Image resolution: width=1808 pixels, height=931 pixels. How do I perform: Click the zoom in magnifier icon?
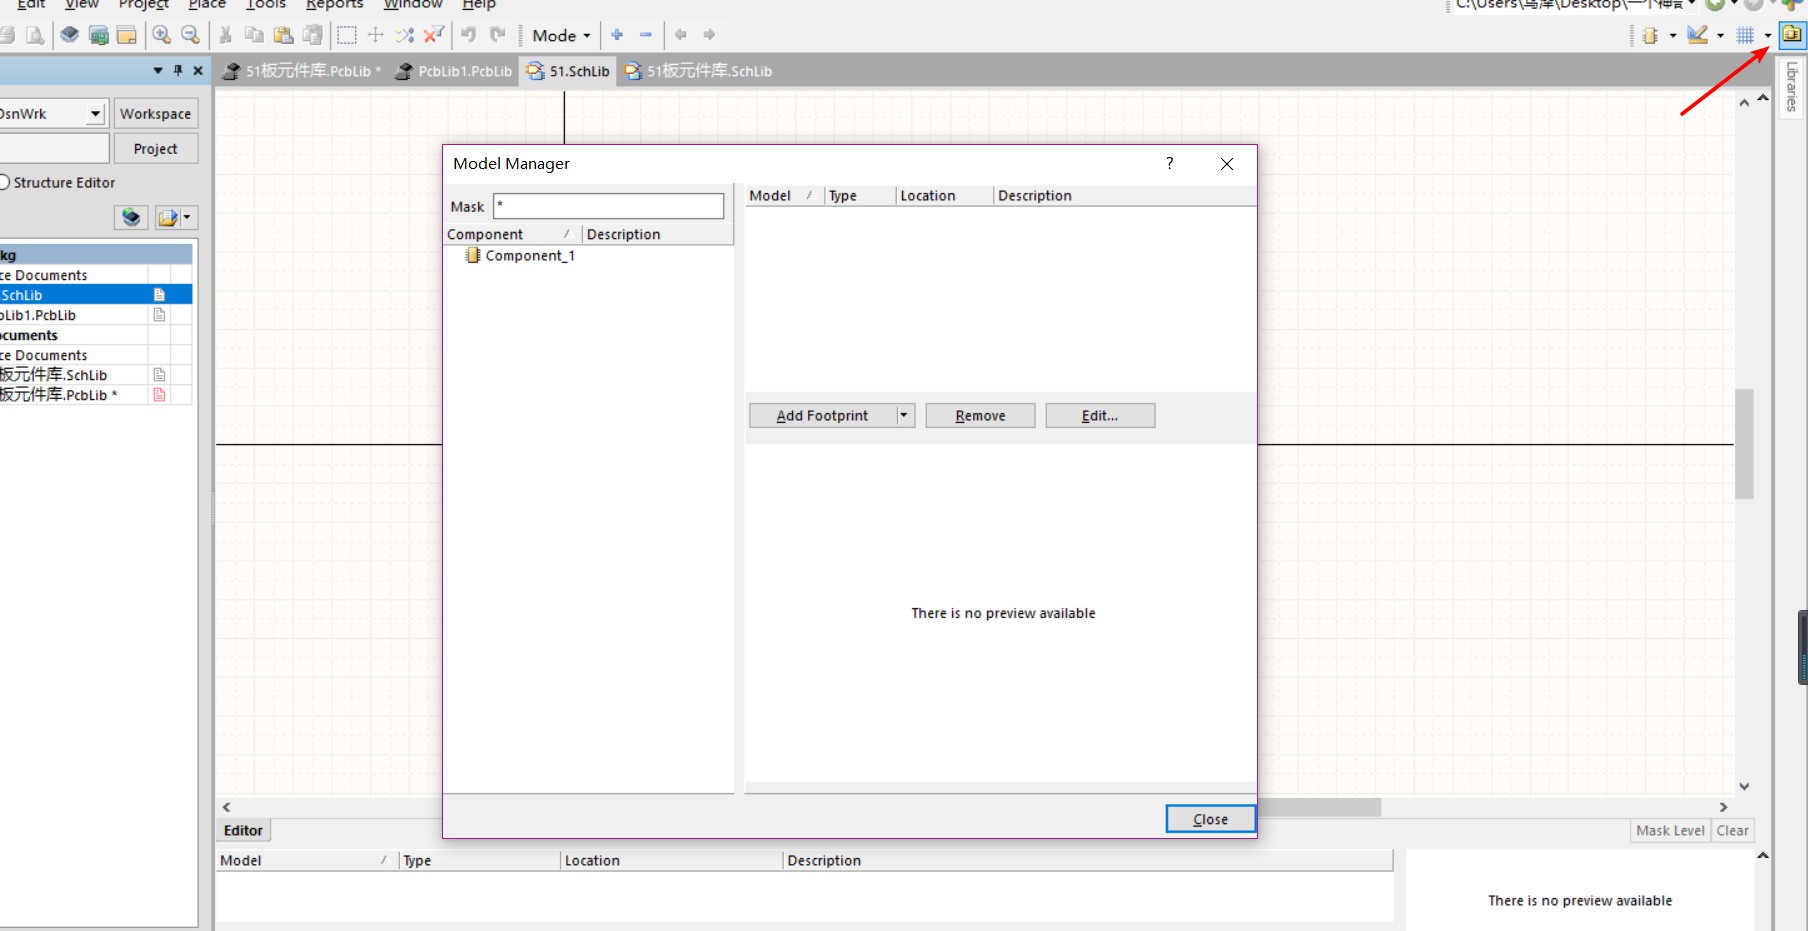(x=161, y=35)
